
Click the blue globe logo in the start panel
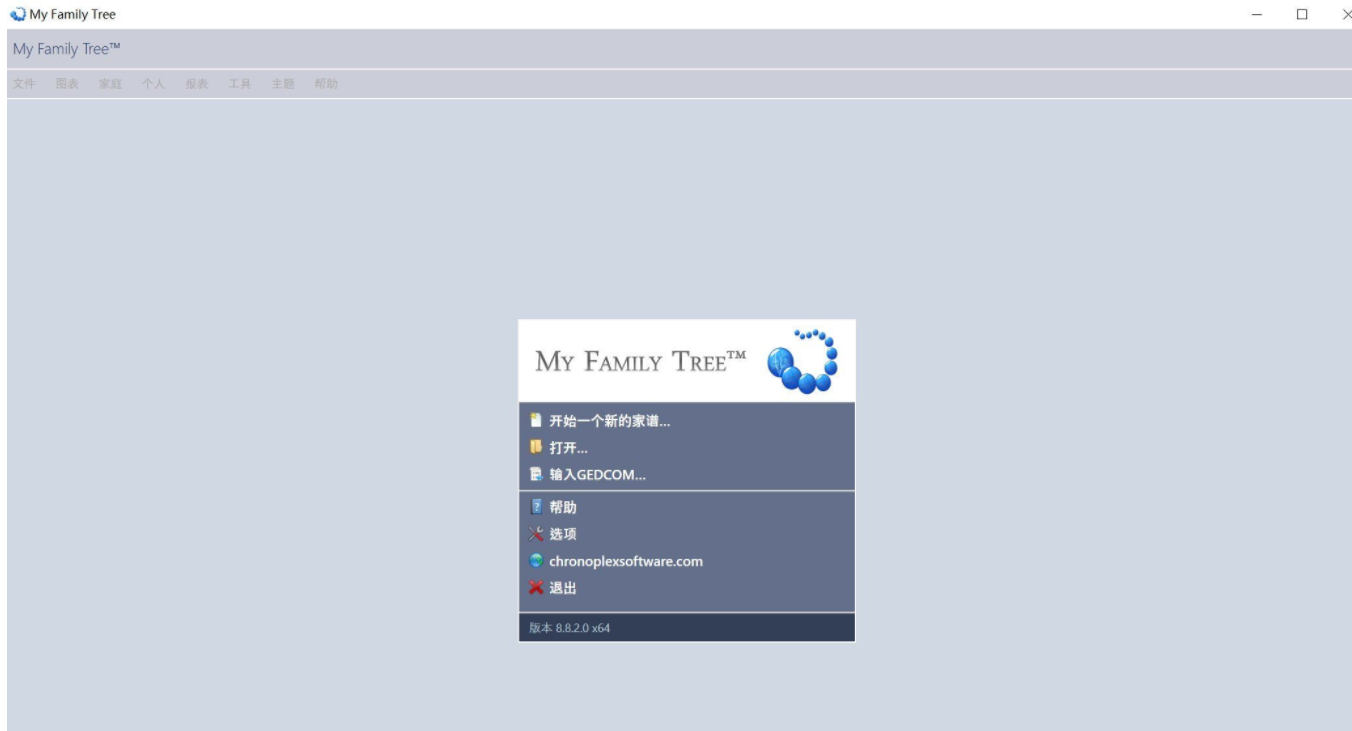[802, 361]
